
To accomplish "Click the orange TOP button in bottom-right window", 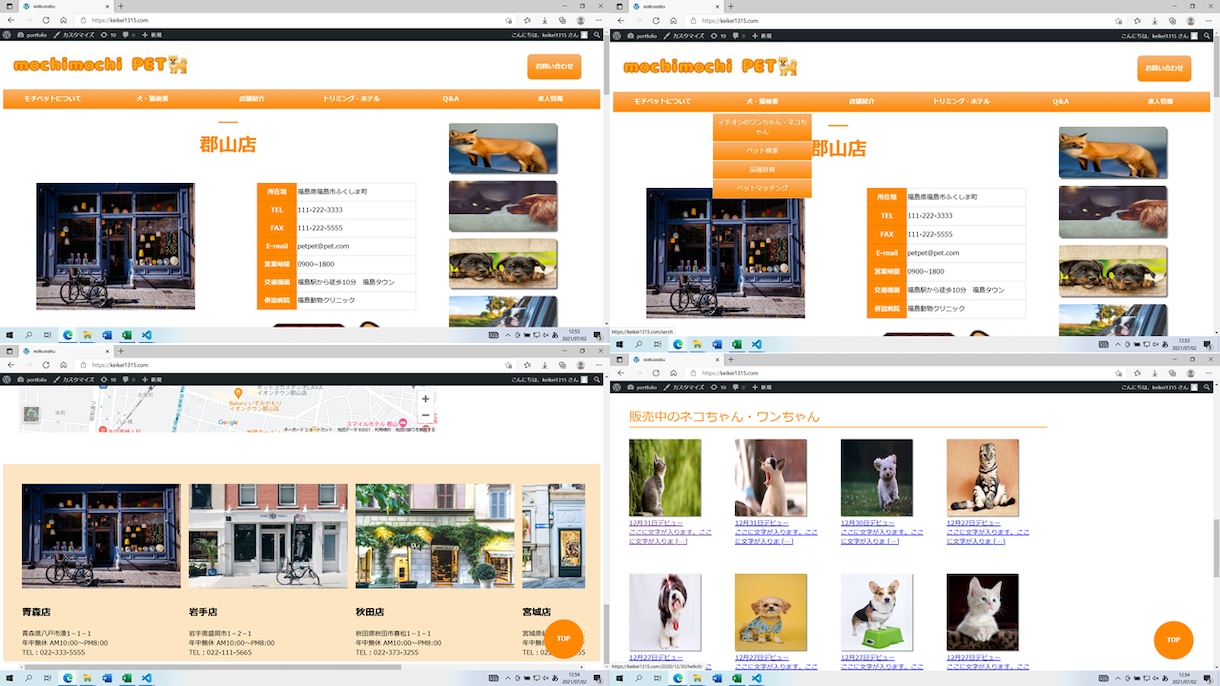I will point(1173,640).
